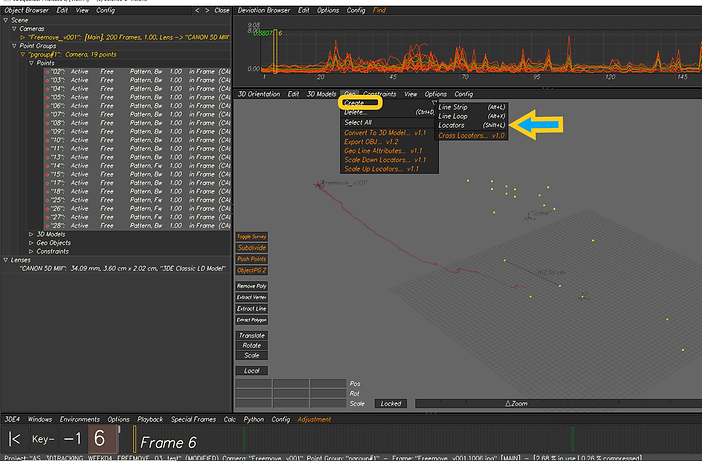Select Cross Locators... v1.0
Screen dimensions: 702x461
click(x=471, y=136)
